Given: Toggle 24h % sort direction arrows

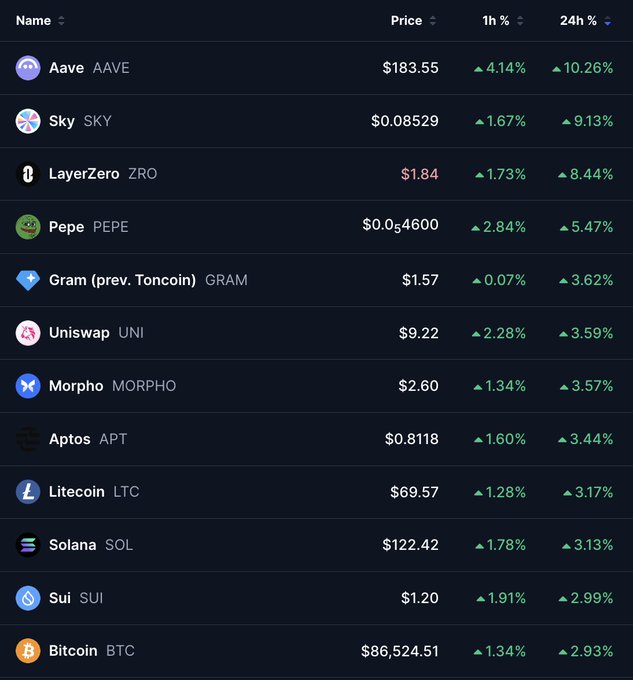Looking at the screenshot, I should pos(607,20).
